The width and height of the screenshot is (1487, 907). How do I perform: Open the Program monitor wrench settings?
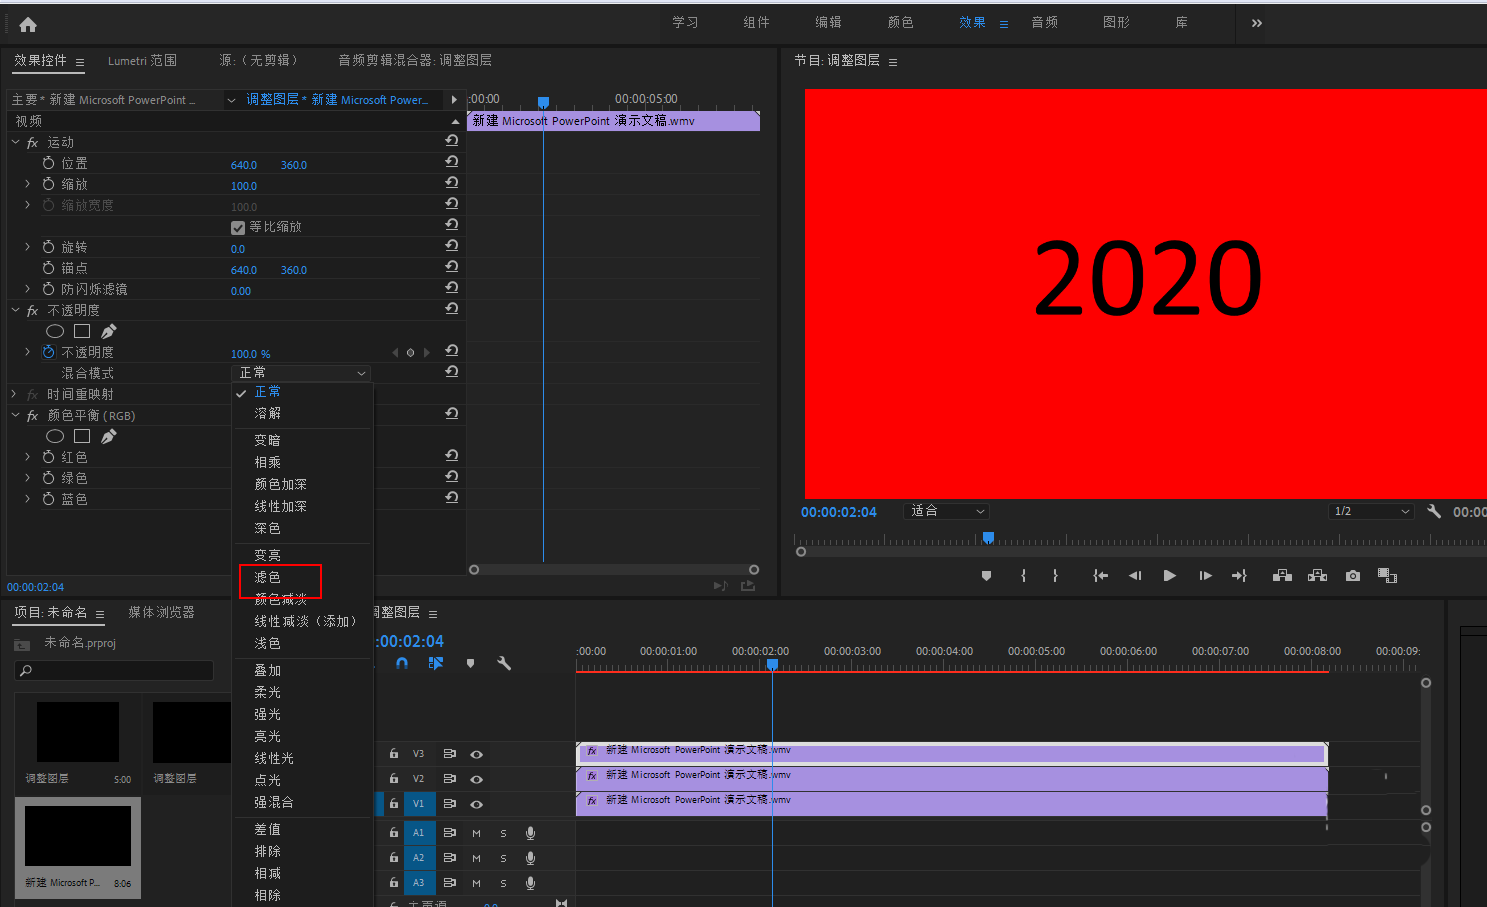point(1433,511)
